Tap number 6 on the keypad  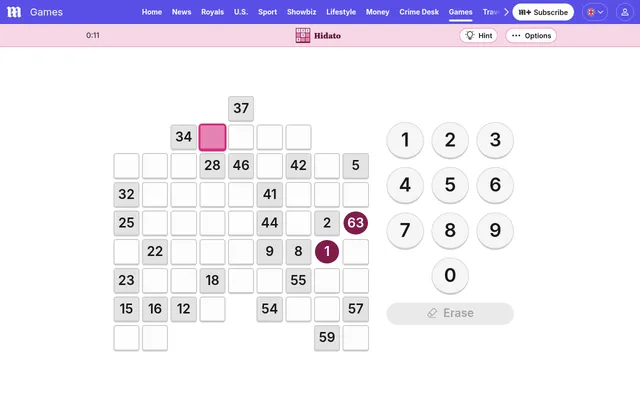click(495, 185)
